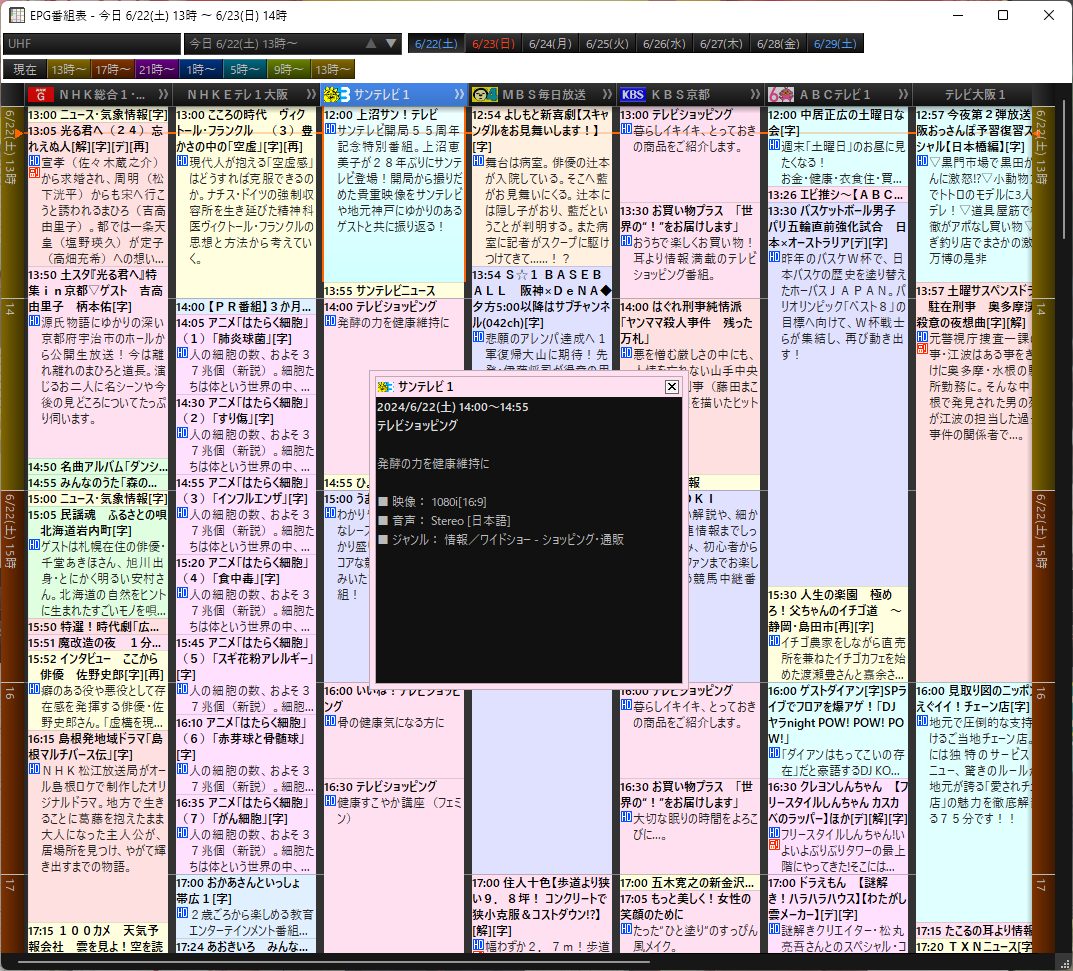Click the ABCテレビ1 channel logo
1073x971 pixels.
click(x=781, y=94)
